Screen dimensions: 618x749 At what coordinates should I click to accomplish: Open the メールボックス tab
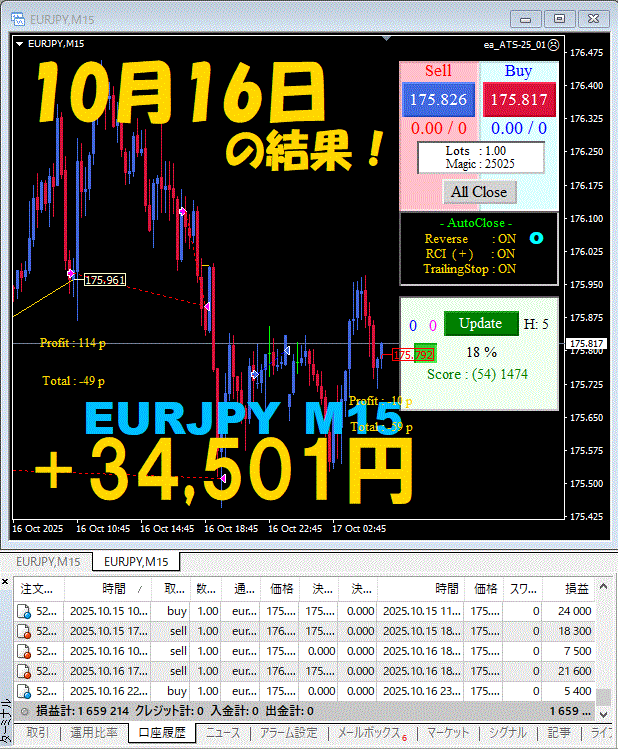pyautogui.click(x=373, y=733)
